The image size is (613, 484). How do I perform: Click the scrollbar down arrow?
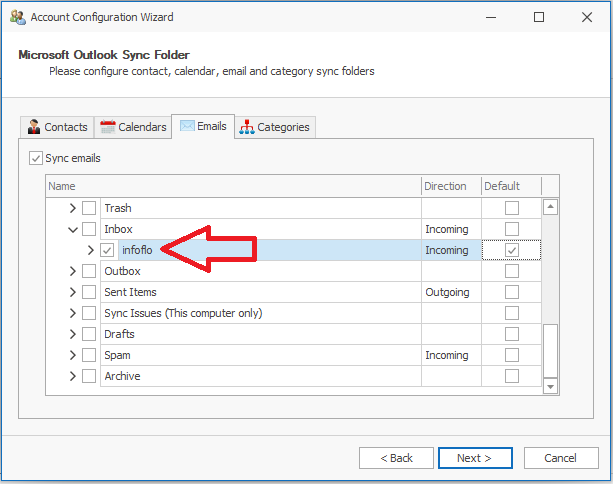coord(549,385)
